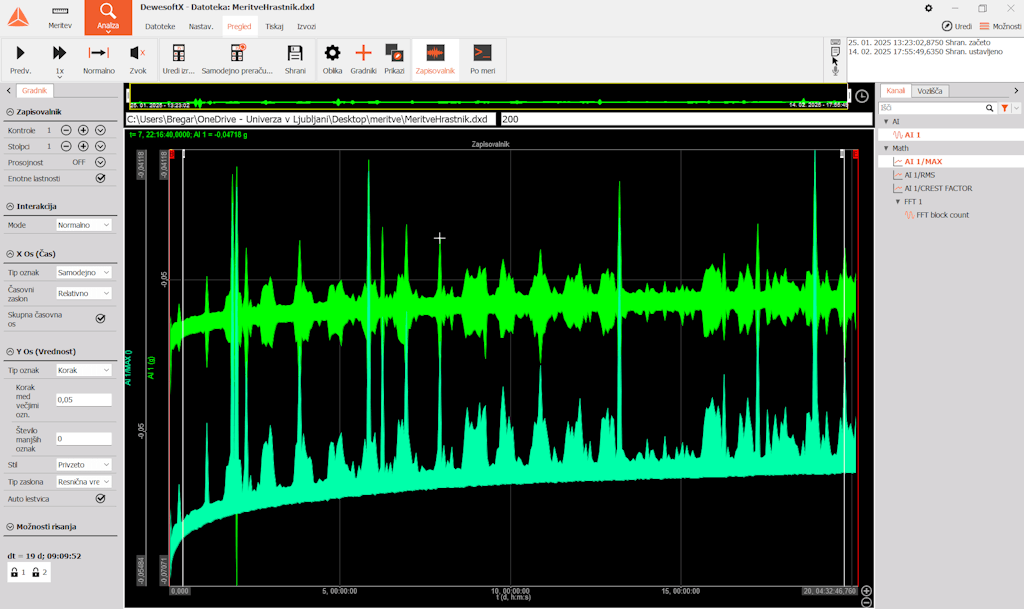The width and height of the screenshot is (1024, 609).
Task: Collapse the Interakcija section
Action: [x=10, y=206]
